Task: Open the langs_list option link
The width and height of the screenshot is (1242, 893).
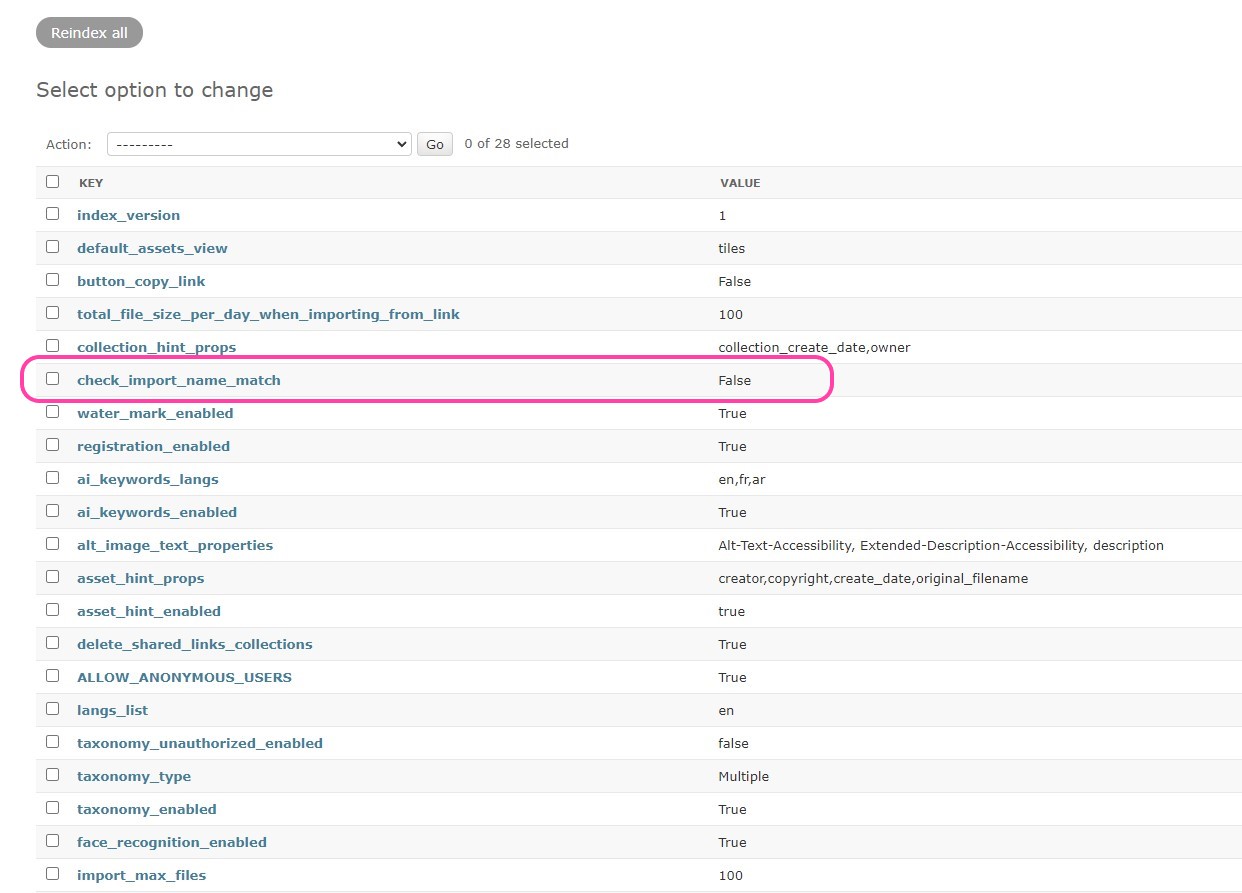Action: [x=112, y=710]
